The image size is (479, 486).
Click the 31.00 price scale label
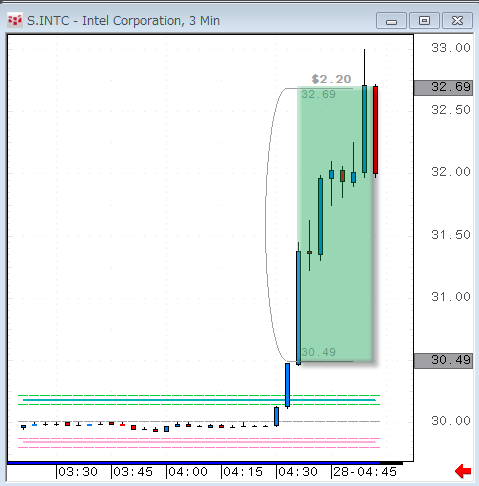pyautogui.click(x=451, y=297)
